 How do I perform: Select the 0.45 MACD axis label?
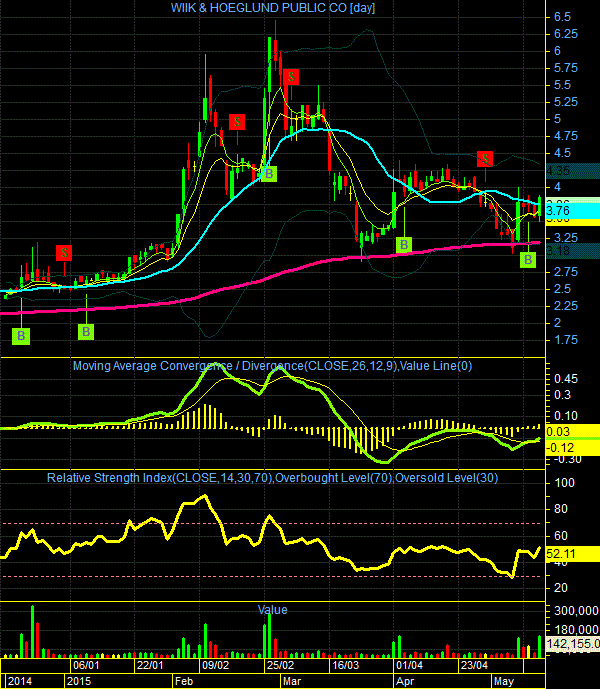click(566, 379)
